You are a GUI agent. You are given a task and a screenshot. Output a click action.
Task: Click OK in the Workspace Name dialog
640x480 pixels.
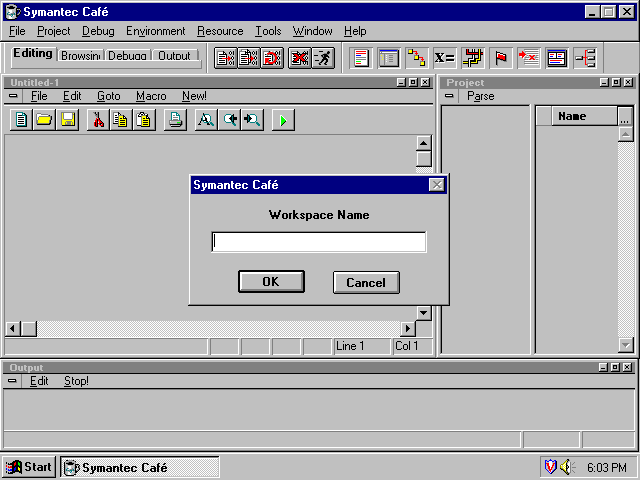pyautogui.click(x=271, y=282)
